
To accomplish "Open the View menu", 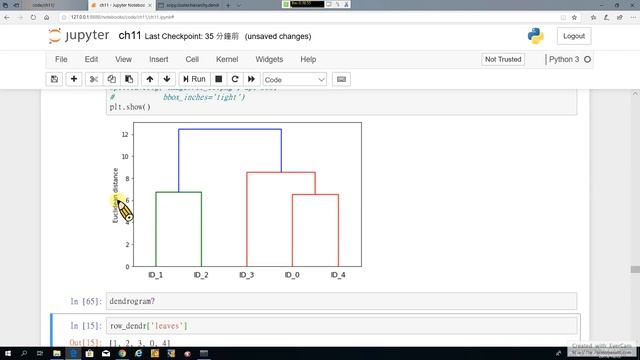I will tap(123, 60).
